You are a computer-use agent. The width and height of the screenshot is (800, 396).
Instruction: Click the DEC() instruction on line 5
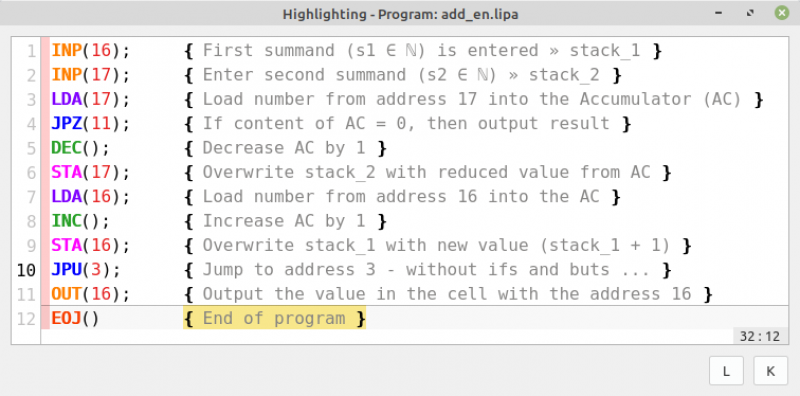80,148
